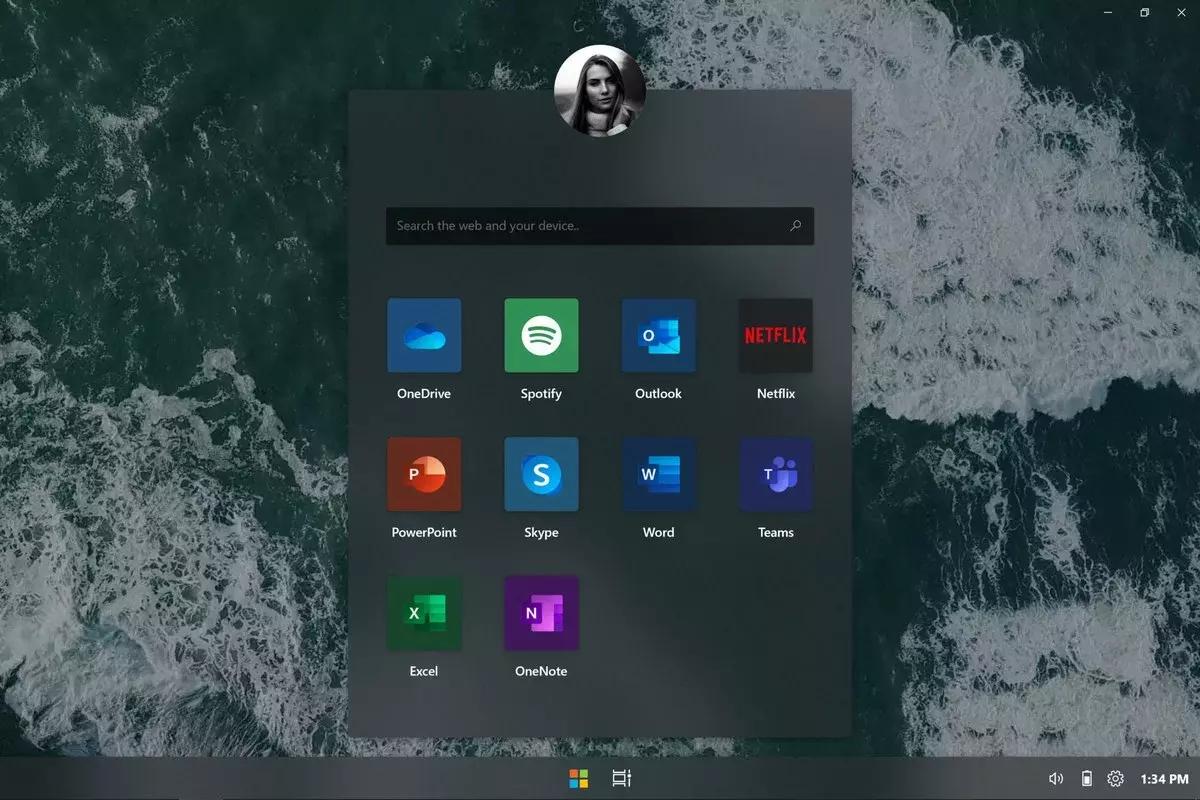
Task: Click the Windows logo on the taskbar
Action: [578, 777]
